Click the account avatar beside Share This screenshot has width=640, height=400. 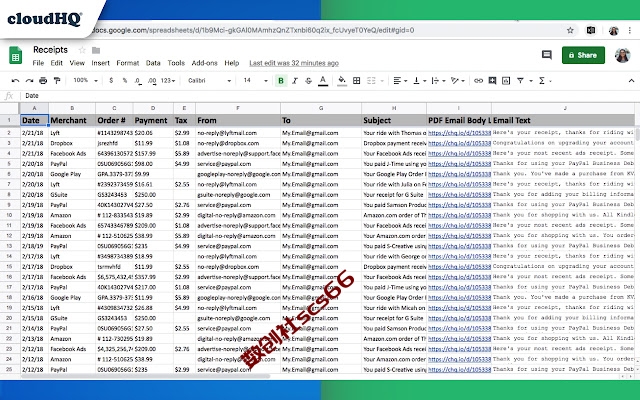click(622, 55)
